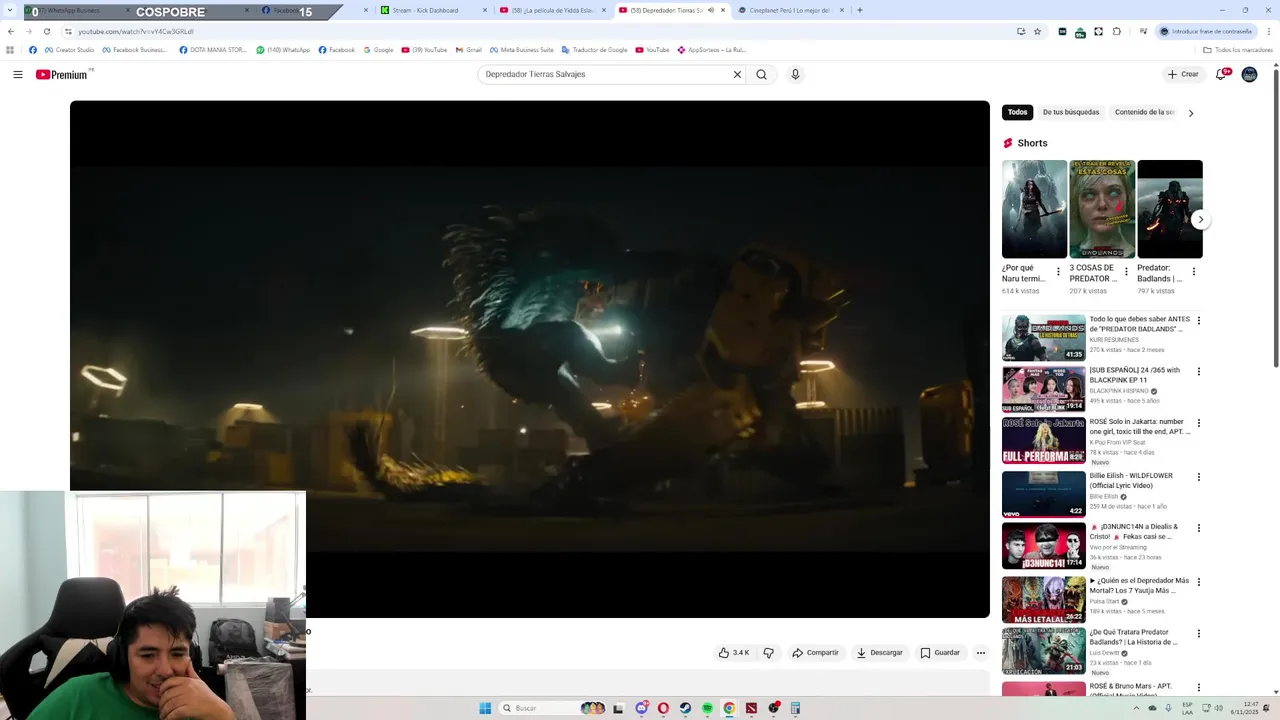Viewport: 1280px width, 720px height.
Task: Open the 'Meta Business Suite' bookmark
Action: pyautogui.click(x=521, y=50)
